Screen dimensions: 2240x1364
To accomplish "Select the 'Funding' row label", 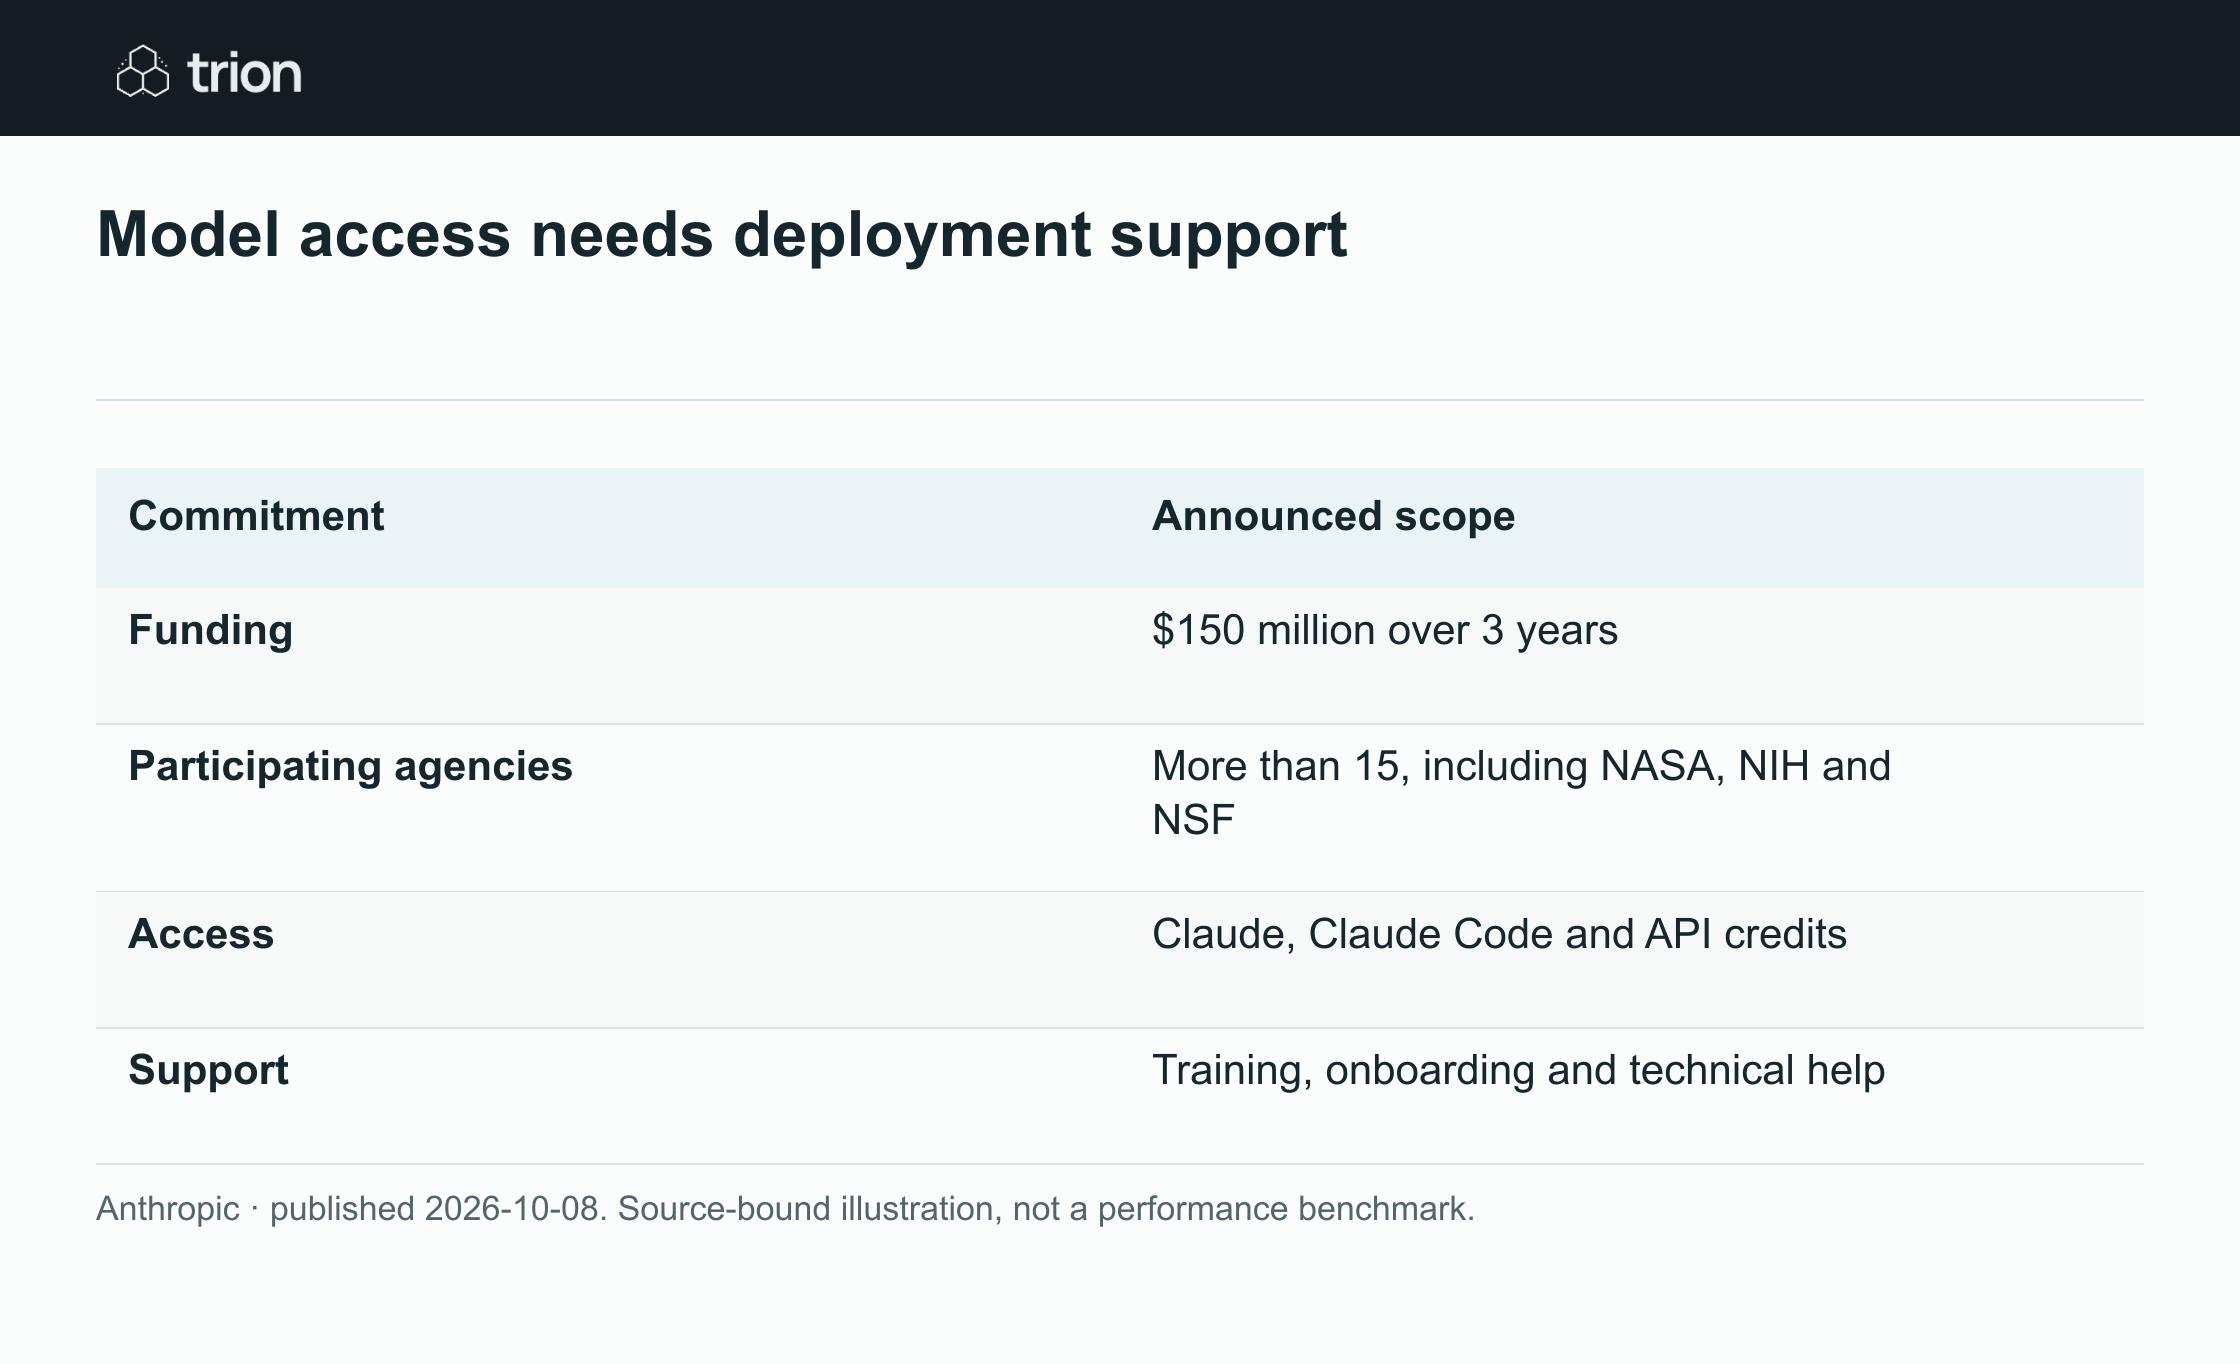I will click(x=211, y=630).
